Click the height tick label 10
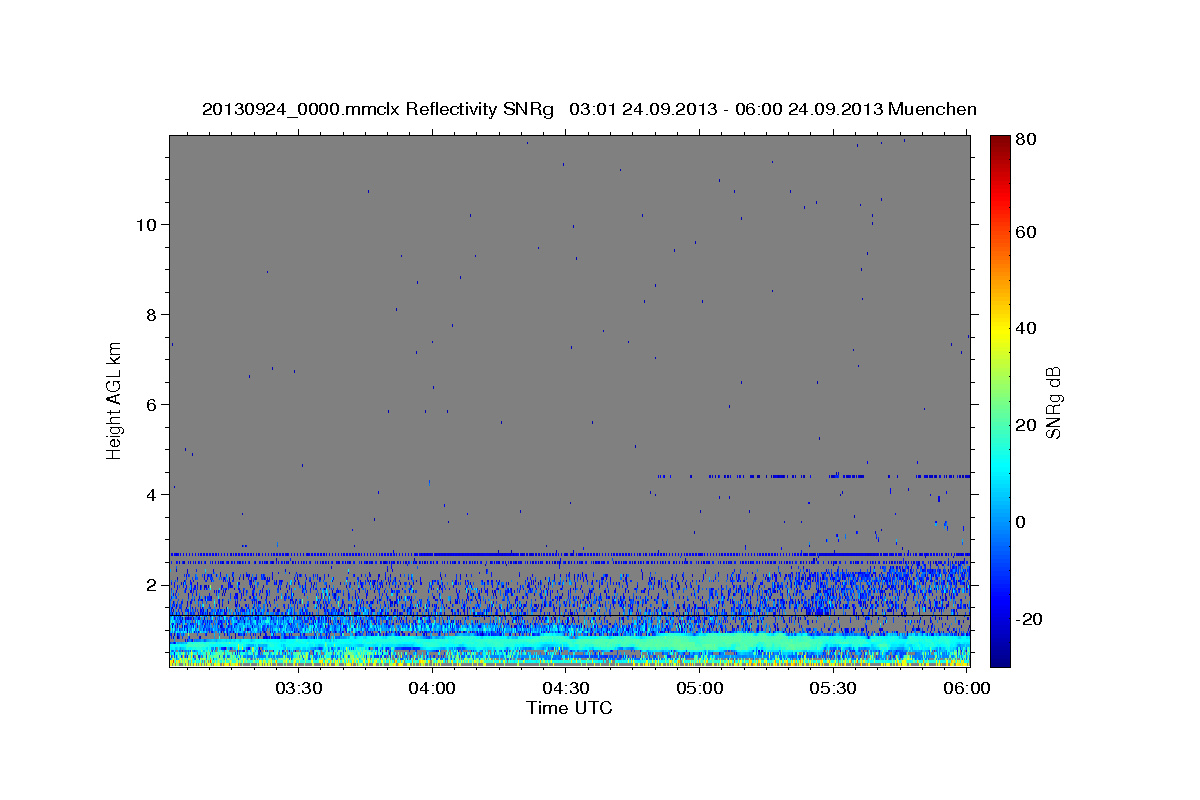 [x=146, y=224]
